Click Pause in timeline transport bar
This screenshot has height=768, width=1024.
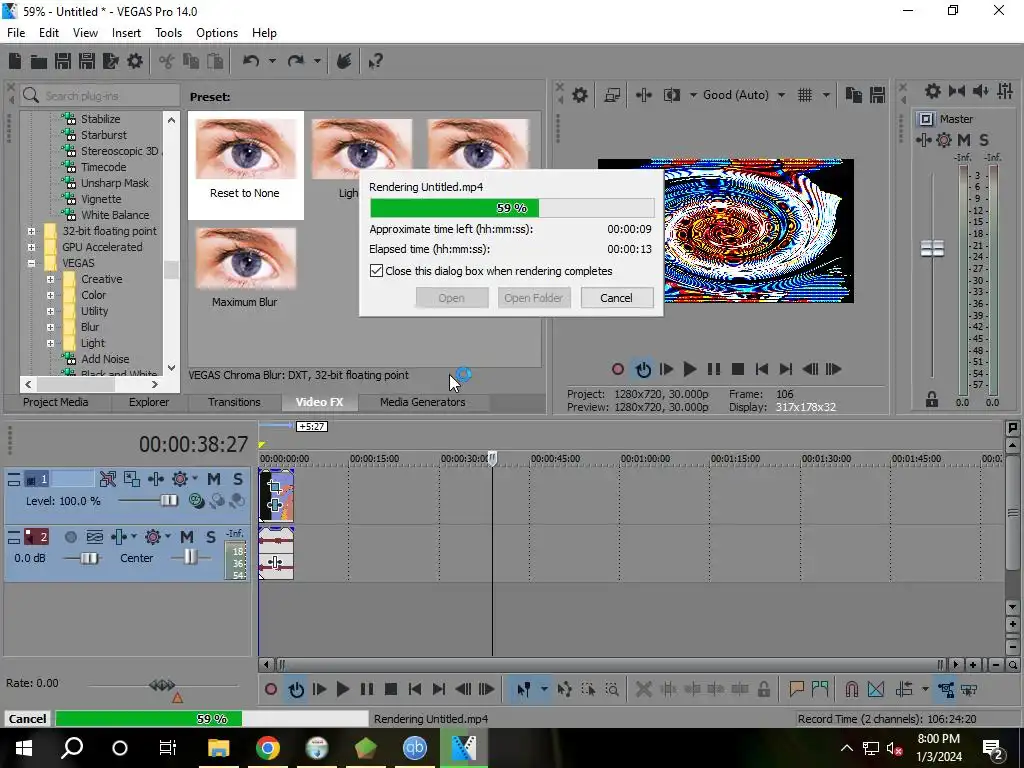[x=367, y=690]
